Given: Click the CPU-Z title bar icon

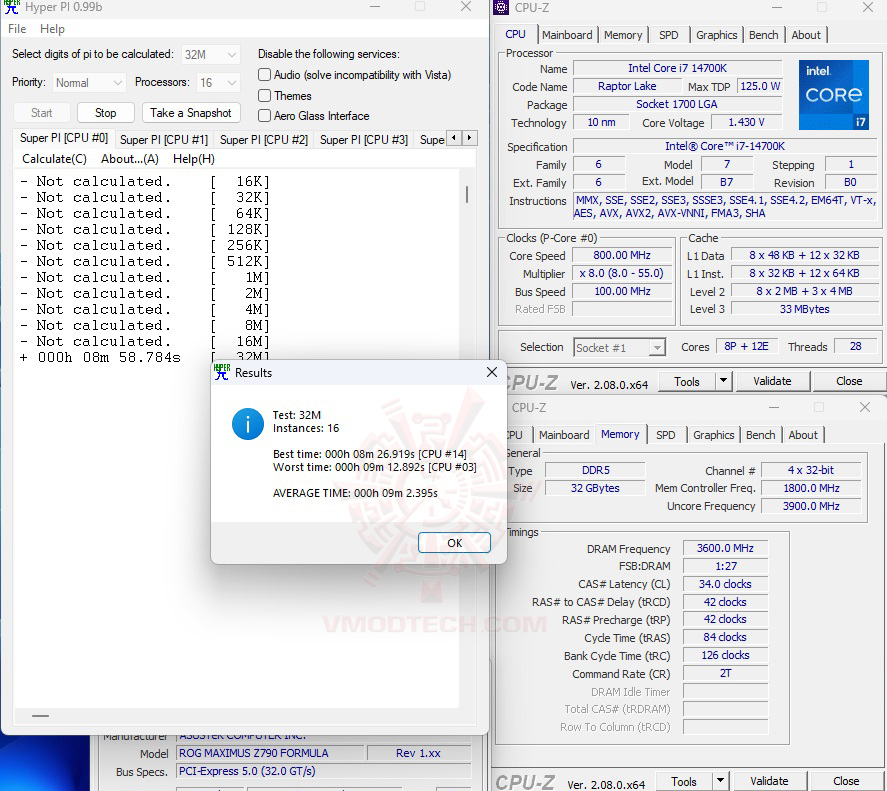Looking at the screenshot, I should click(x=501, y=7).
